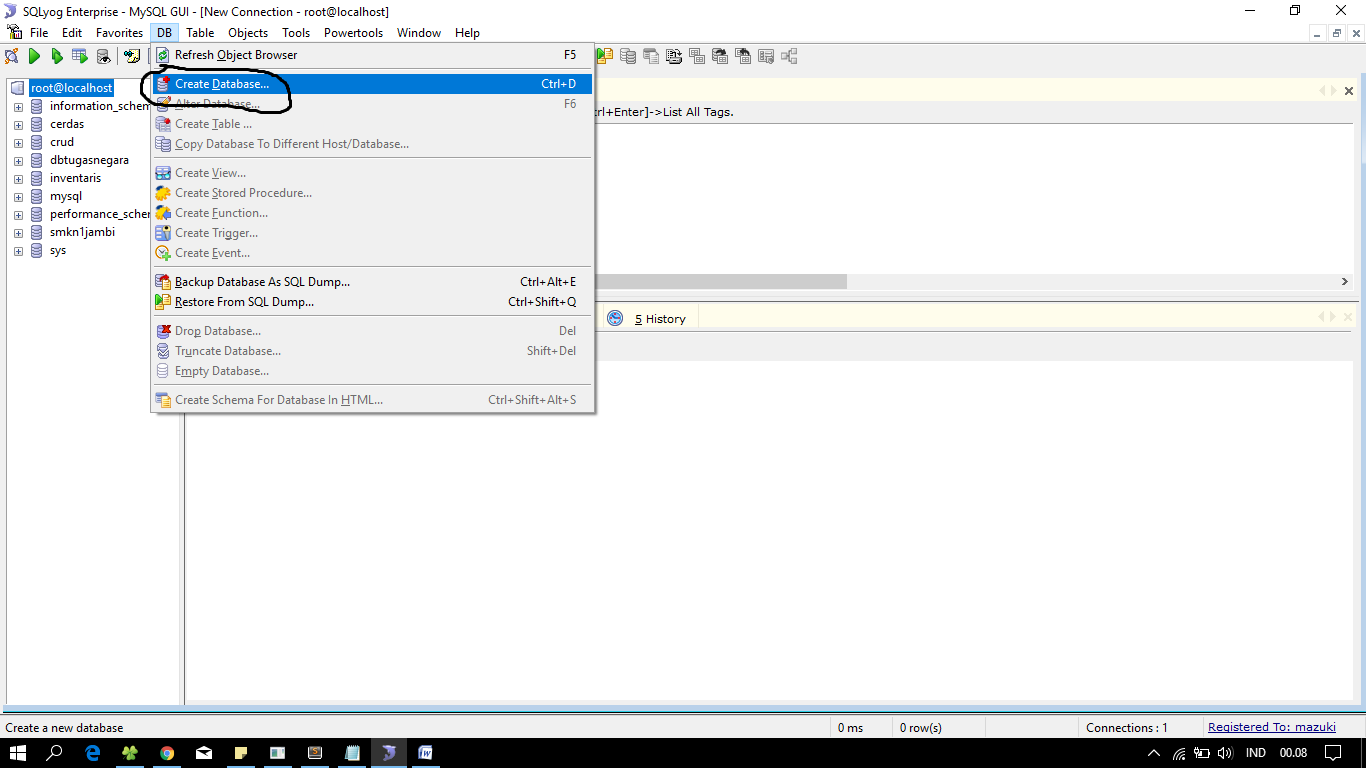This screenshot has height=768, width=1366.
Task: Click the schema designer tree icon
Action: click(789, 56)
